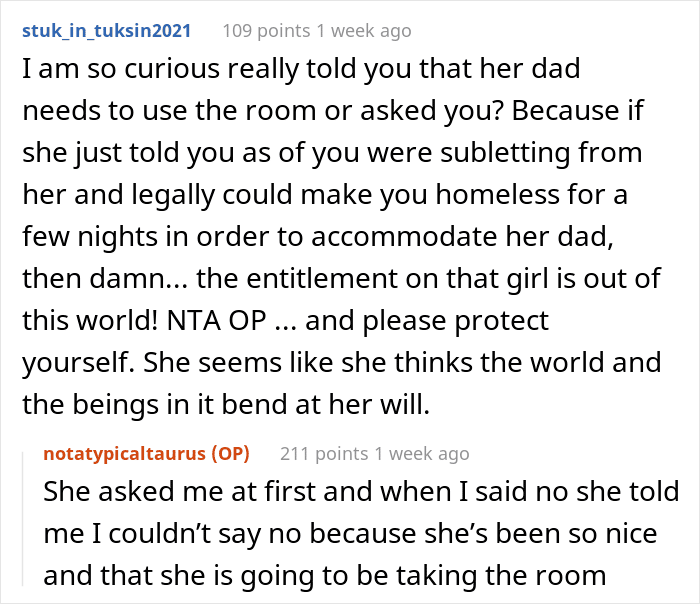Open stuk_in_tuksin2021's user profile
This screenshot has height=604, width=700.
click(105, 31)
